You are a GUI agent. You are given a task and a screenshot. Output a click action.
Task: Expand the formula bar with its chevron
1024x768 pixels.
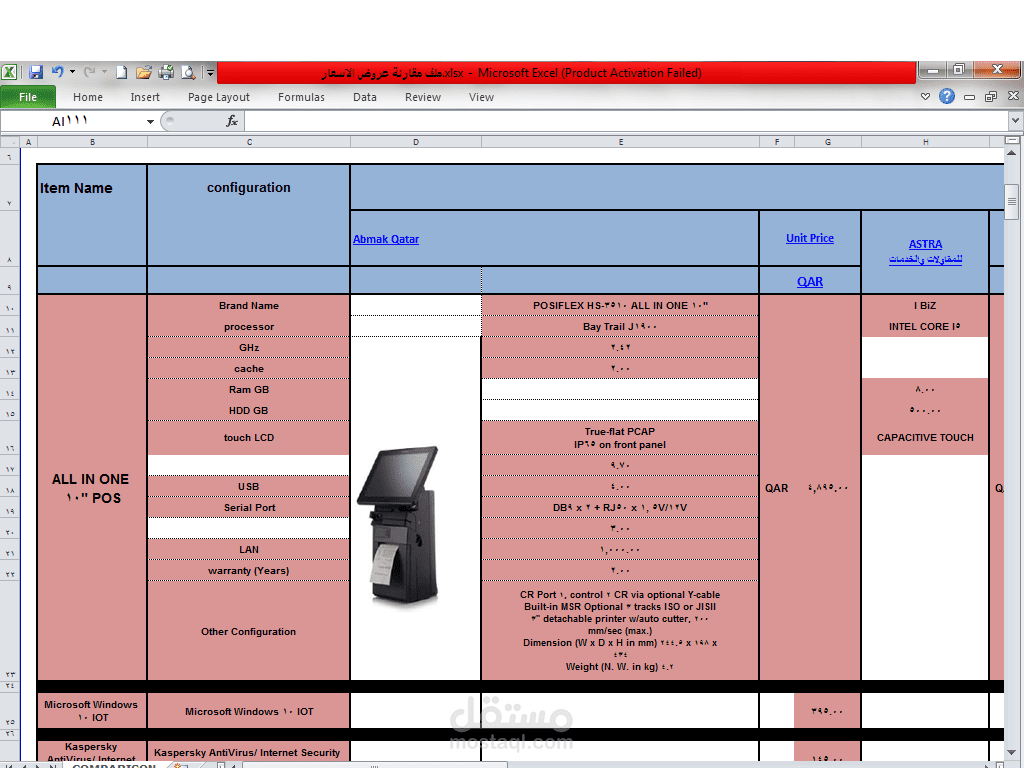(x=1016, y=121)
